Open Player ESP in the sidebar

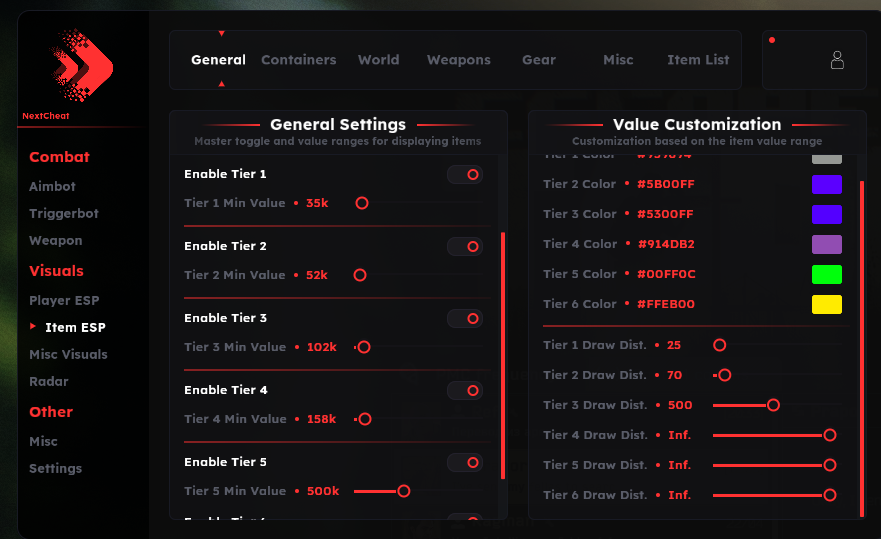[64, 301]
